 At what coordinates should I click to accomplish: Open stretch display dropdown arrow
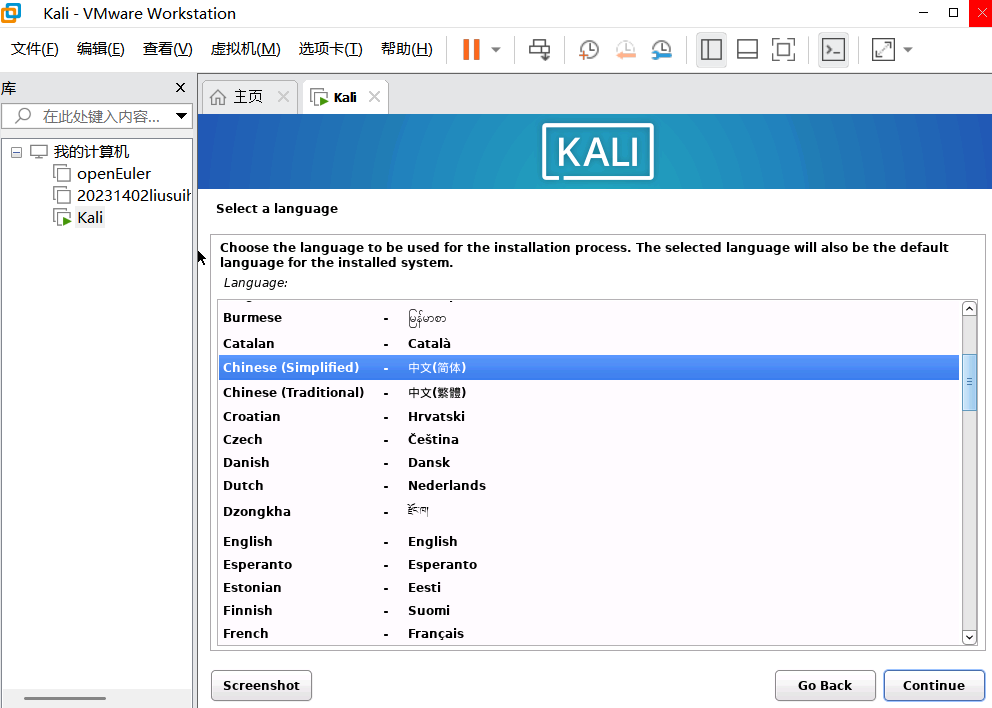[908, 49]
